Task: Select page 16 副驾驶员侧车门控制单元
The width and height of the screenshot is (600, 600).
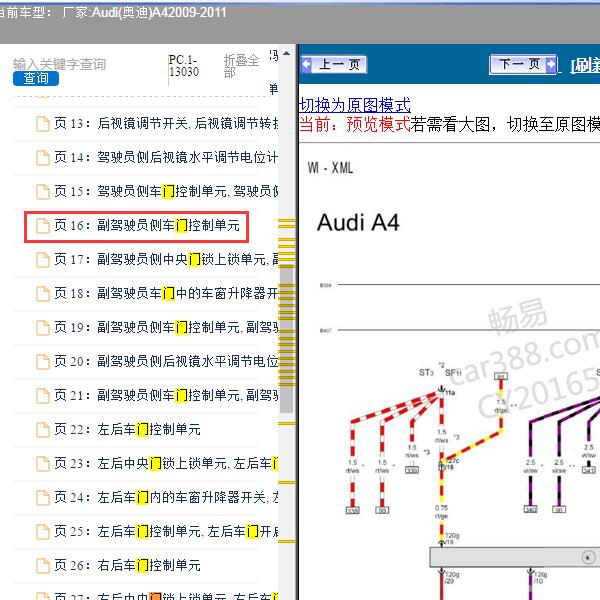Action: (147, 225)
